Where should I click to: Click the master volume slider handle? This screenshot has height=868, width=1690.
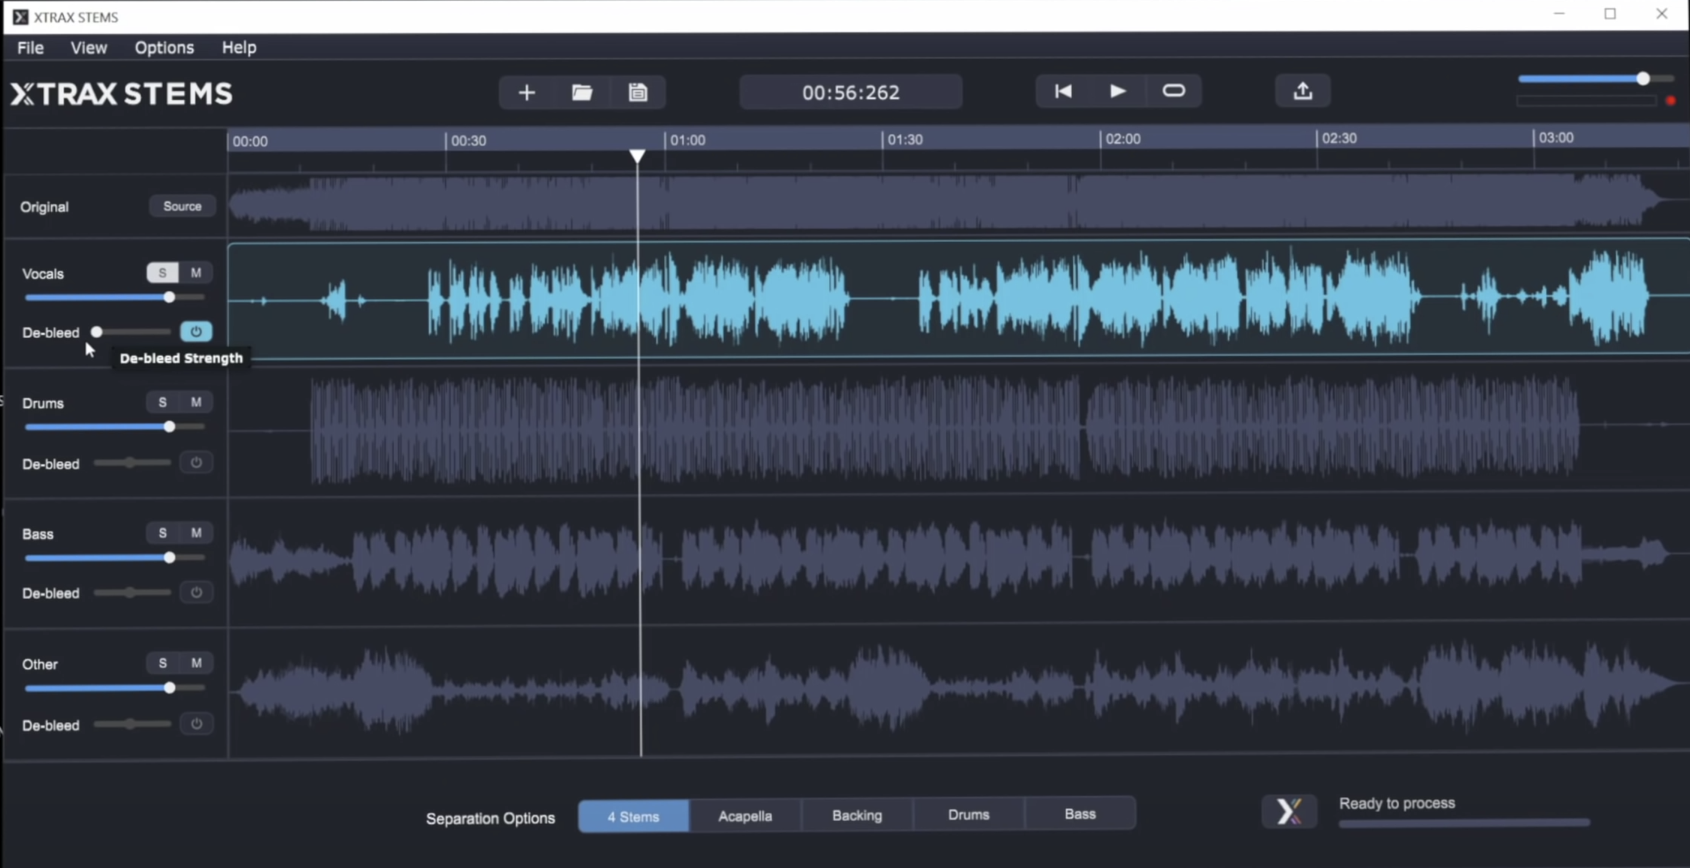(1643, 78)
